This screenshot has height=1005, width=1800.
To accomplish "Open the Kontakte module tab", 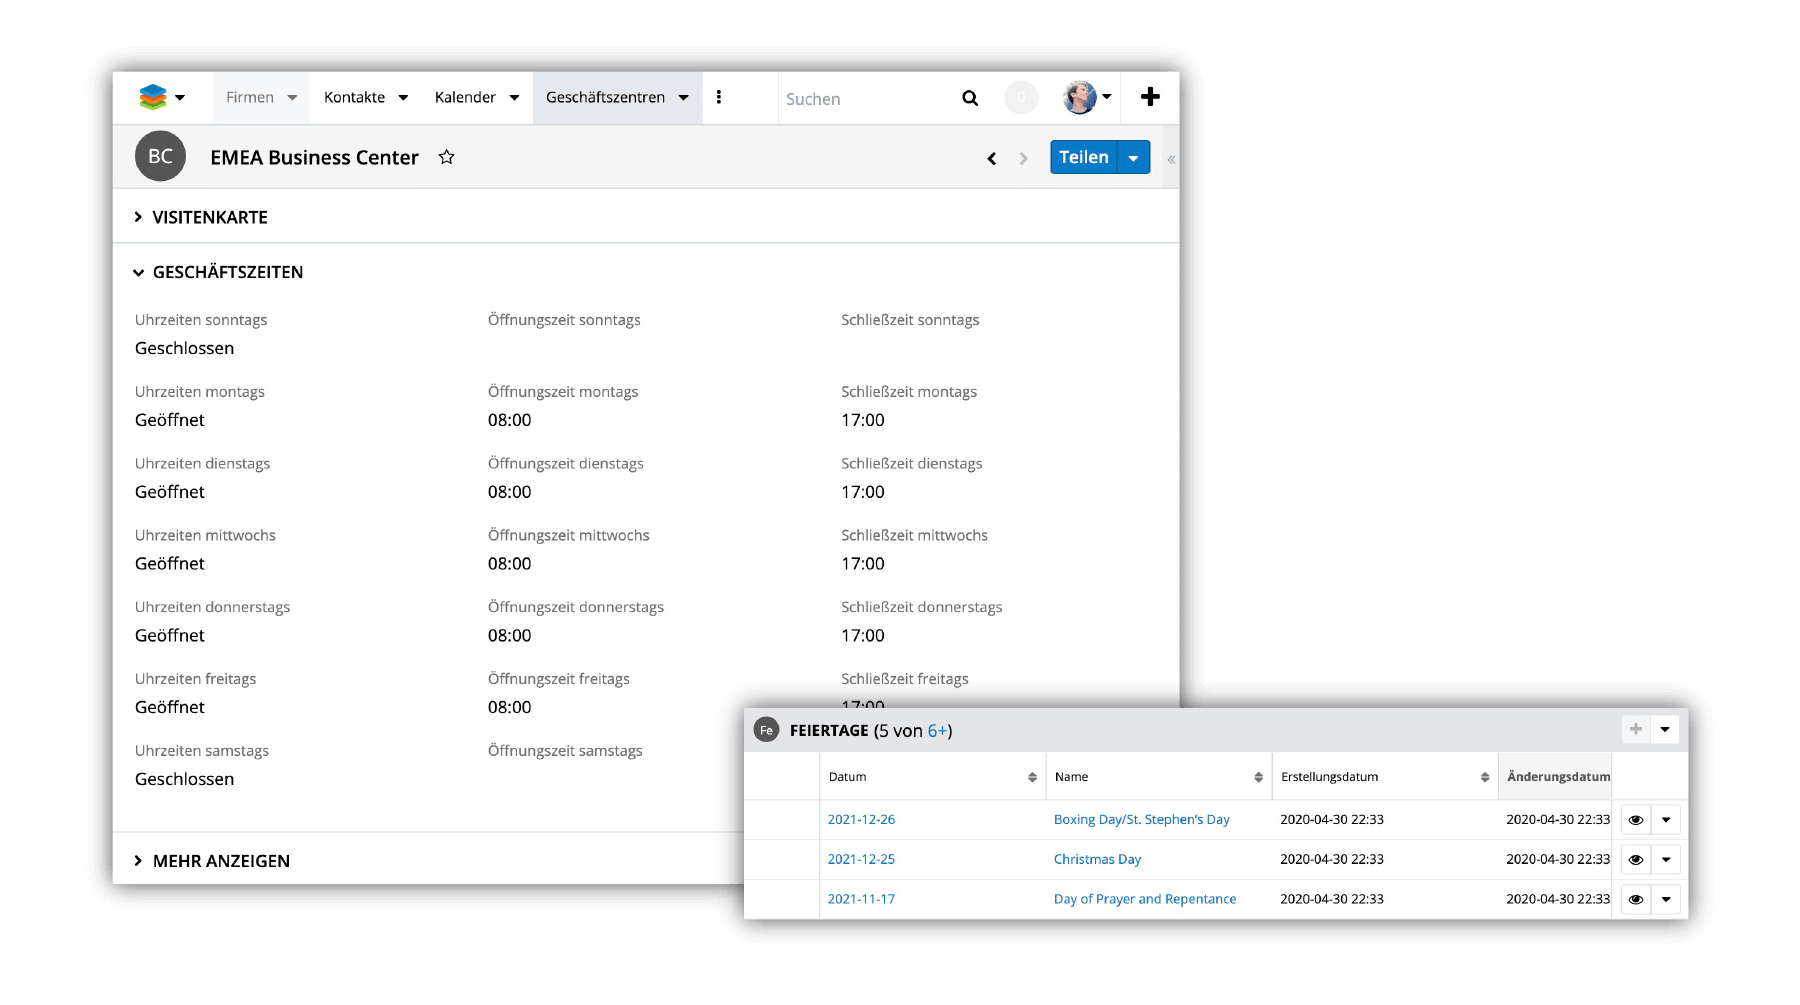I will [354, 97].
